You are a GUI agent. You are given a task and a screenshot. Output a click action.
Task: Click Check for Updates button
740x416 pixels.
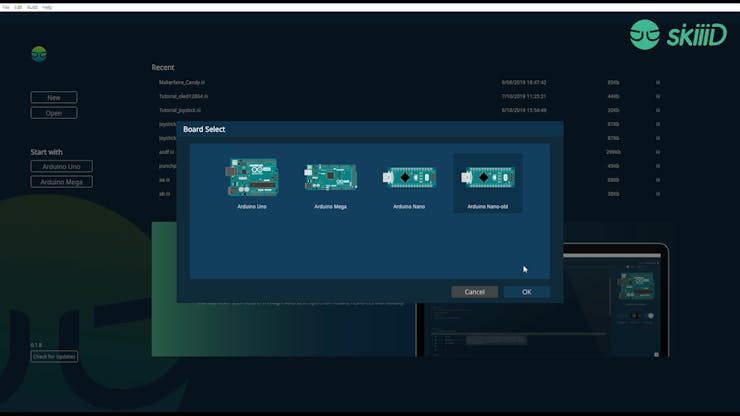tap(54, 357)
